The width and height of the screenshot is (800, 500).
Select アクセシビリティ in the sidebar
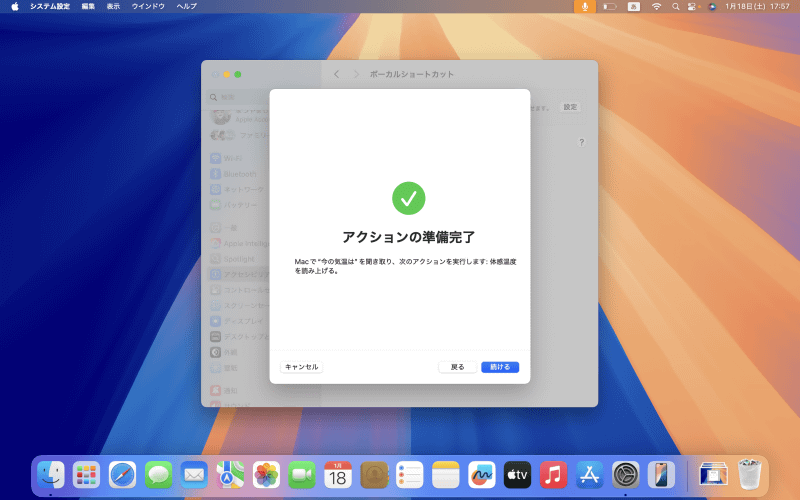(x=239, y=274)
